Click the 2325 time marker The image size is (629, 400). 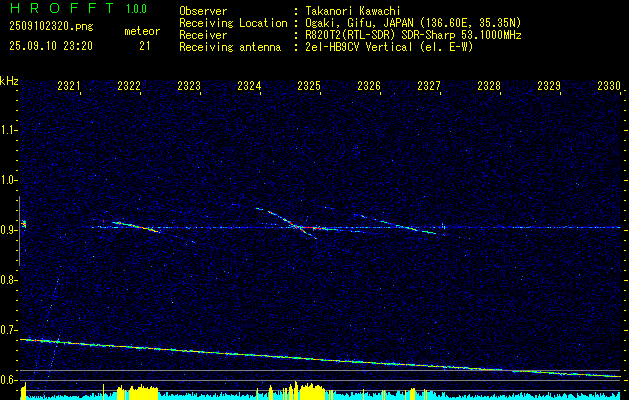pyautogui.click(x=309, y=86)
